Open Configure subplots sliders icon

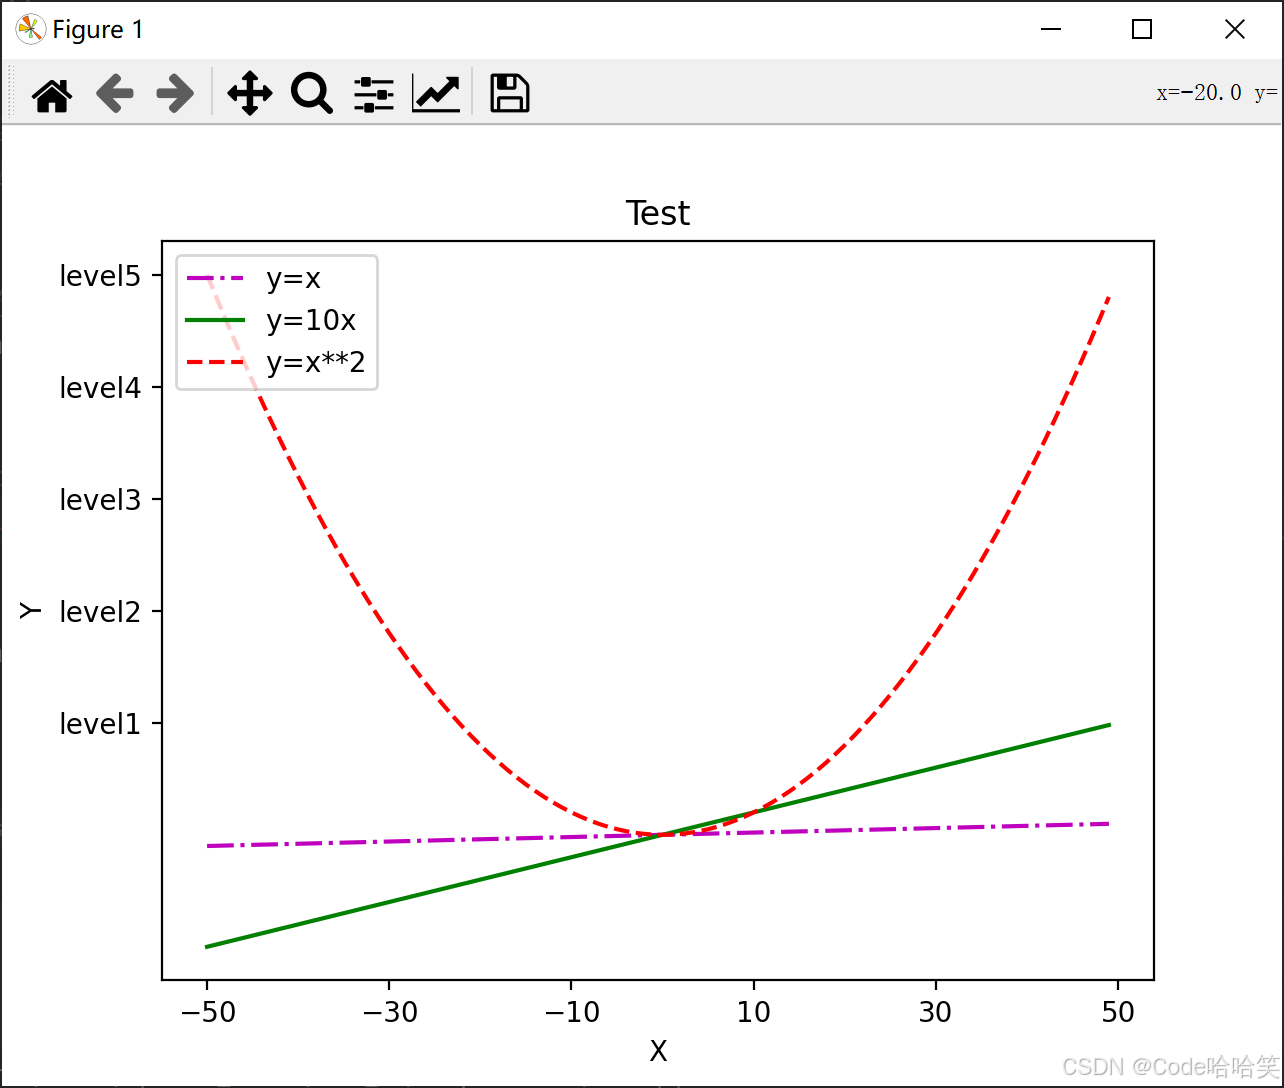[374, 94]
